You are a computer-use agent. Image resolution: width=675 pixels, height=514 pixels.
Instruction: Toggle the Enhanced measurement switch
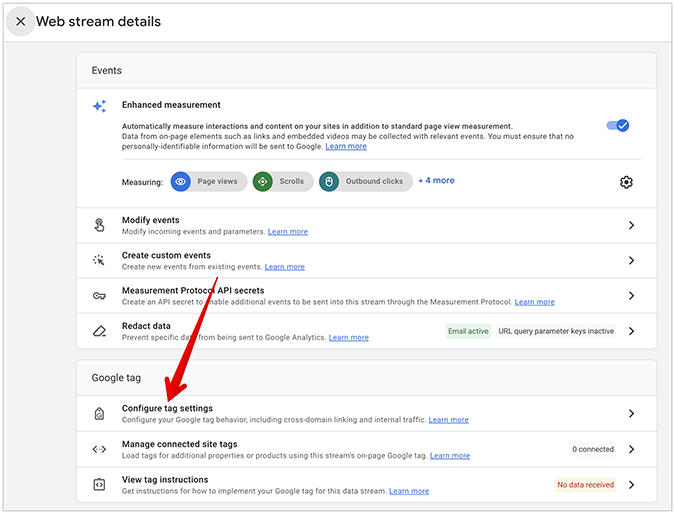coord(618,125)
